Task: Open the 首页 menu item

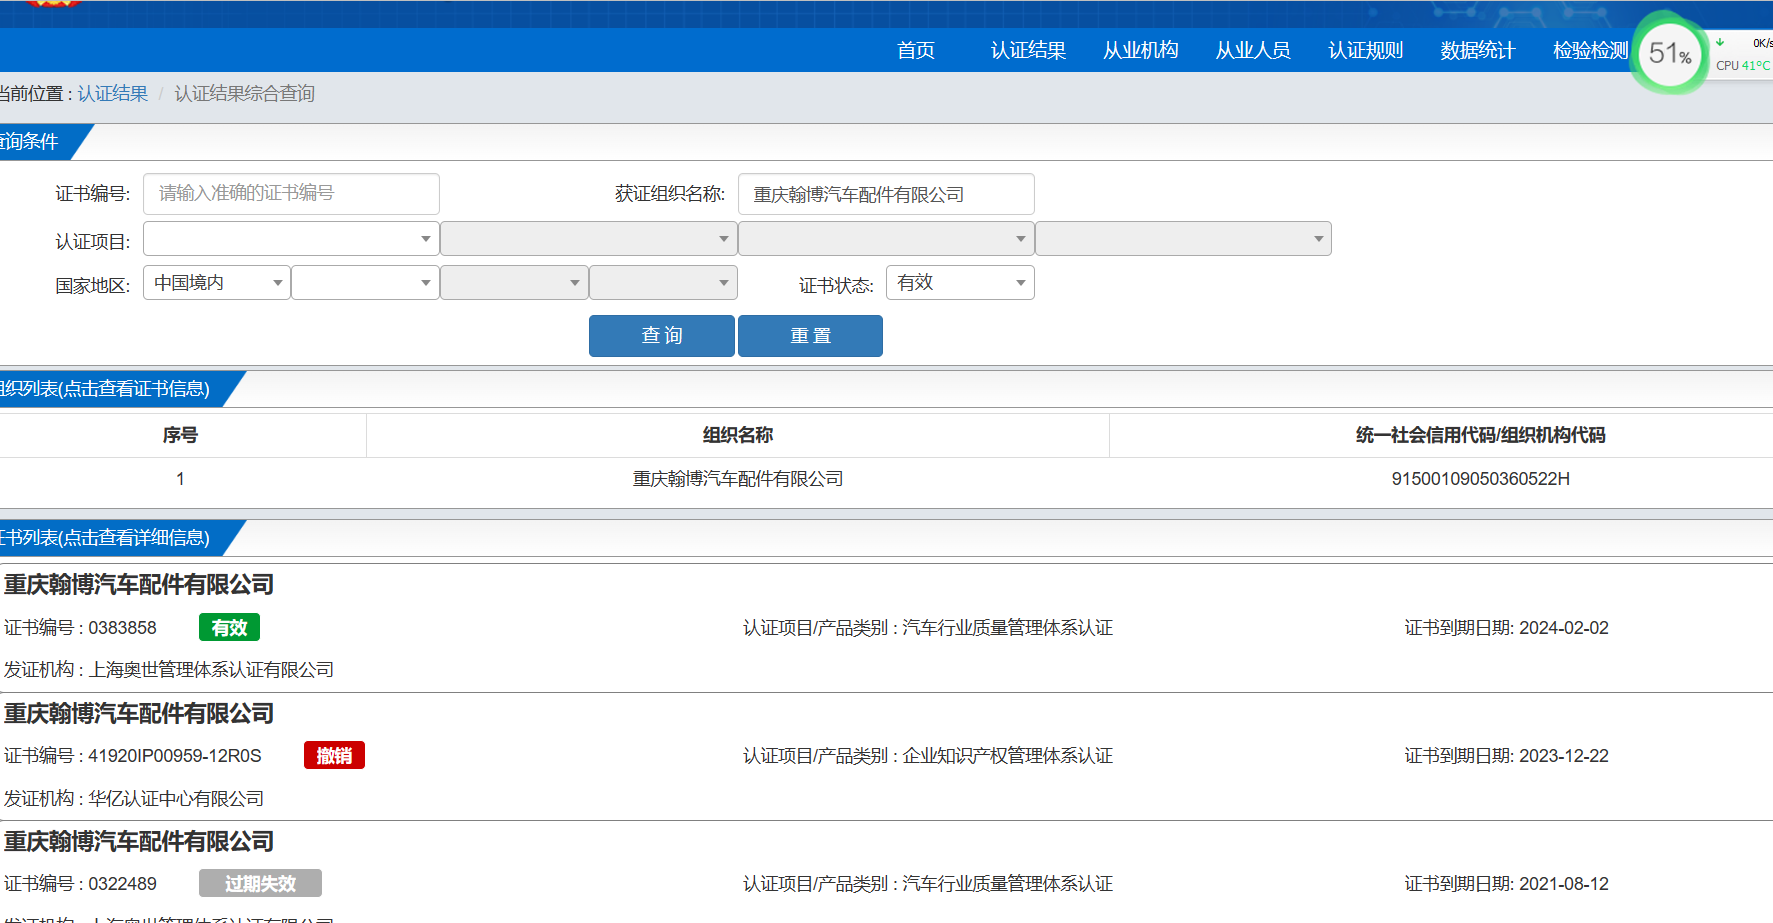Action: [915, 50]
